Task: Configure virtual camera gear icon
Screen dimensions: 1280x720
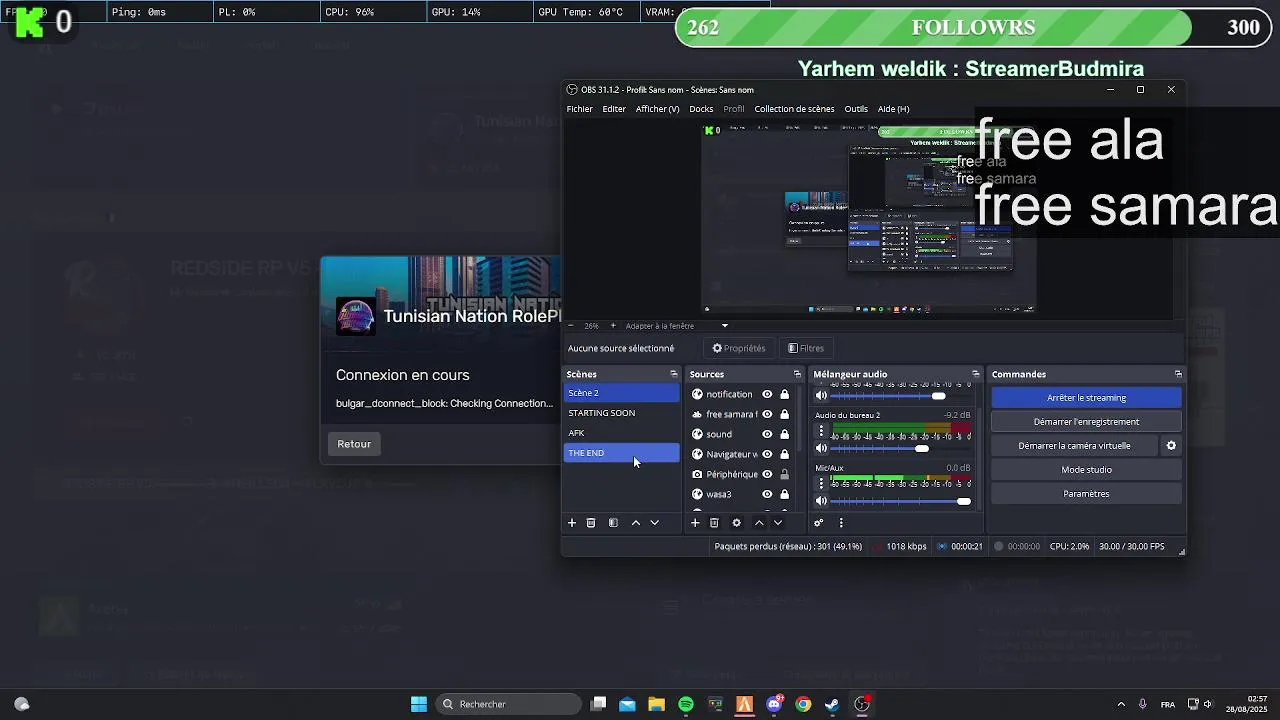Action: 1171,446
